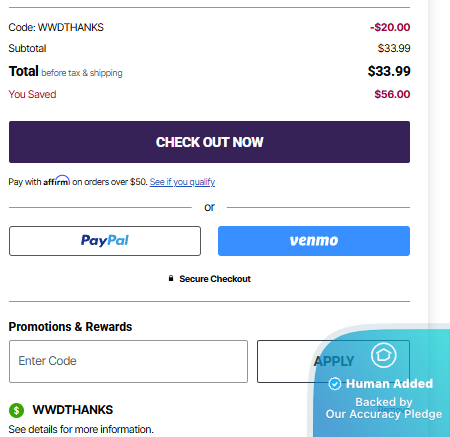The image size is (450, 437).
Task: Click the Affirm logo
Action: coord(57,181)
